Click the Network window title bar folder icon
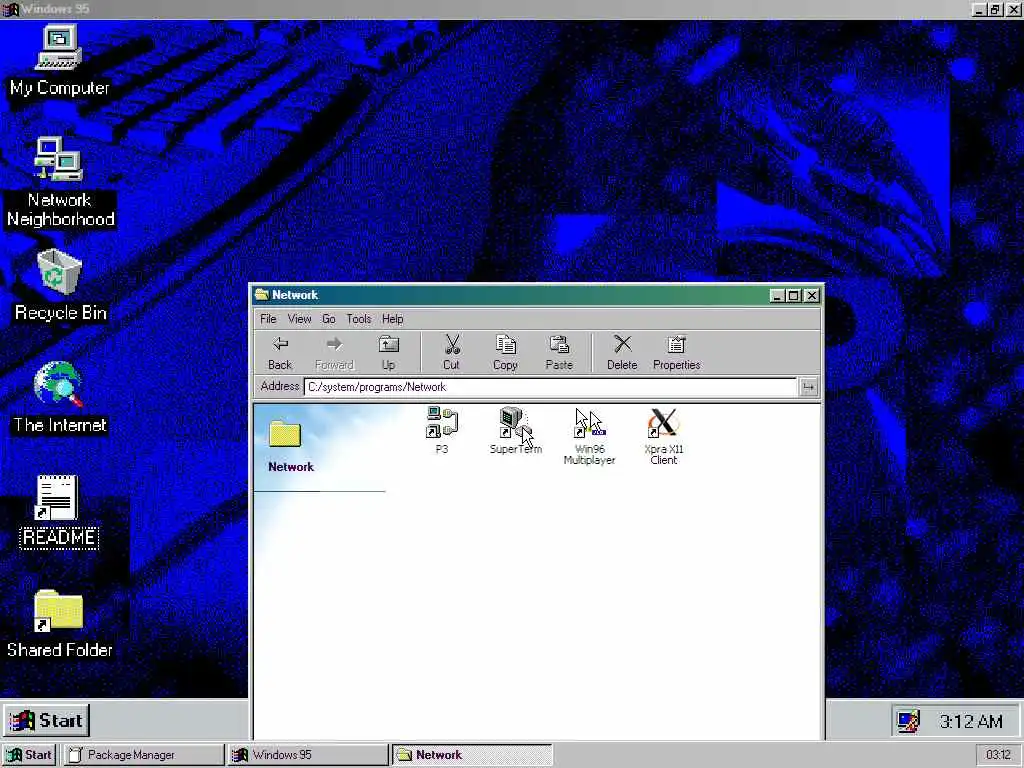Image resolution: width=1024 pixels, height=768 pixels. click(x=262, y=295)
